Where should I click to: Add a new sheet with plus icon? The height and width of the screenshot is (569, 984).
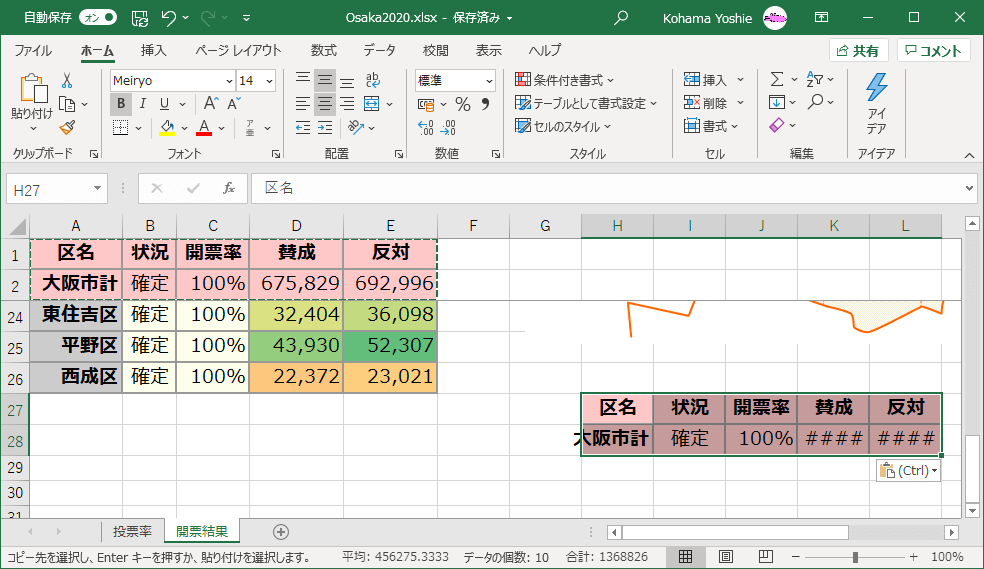pyautogui.click(x=281, y=532)
